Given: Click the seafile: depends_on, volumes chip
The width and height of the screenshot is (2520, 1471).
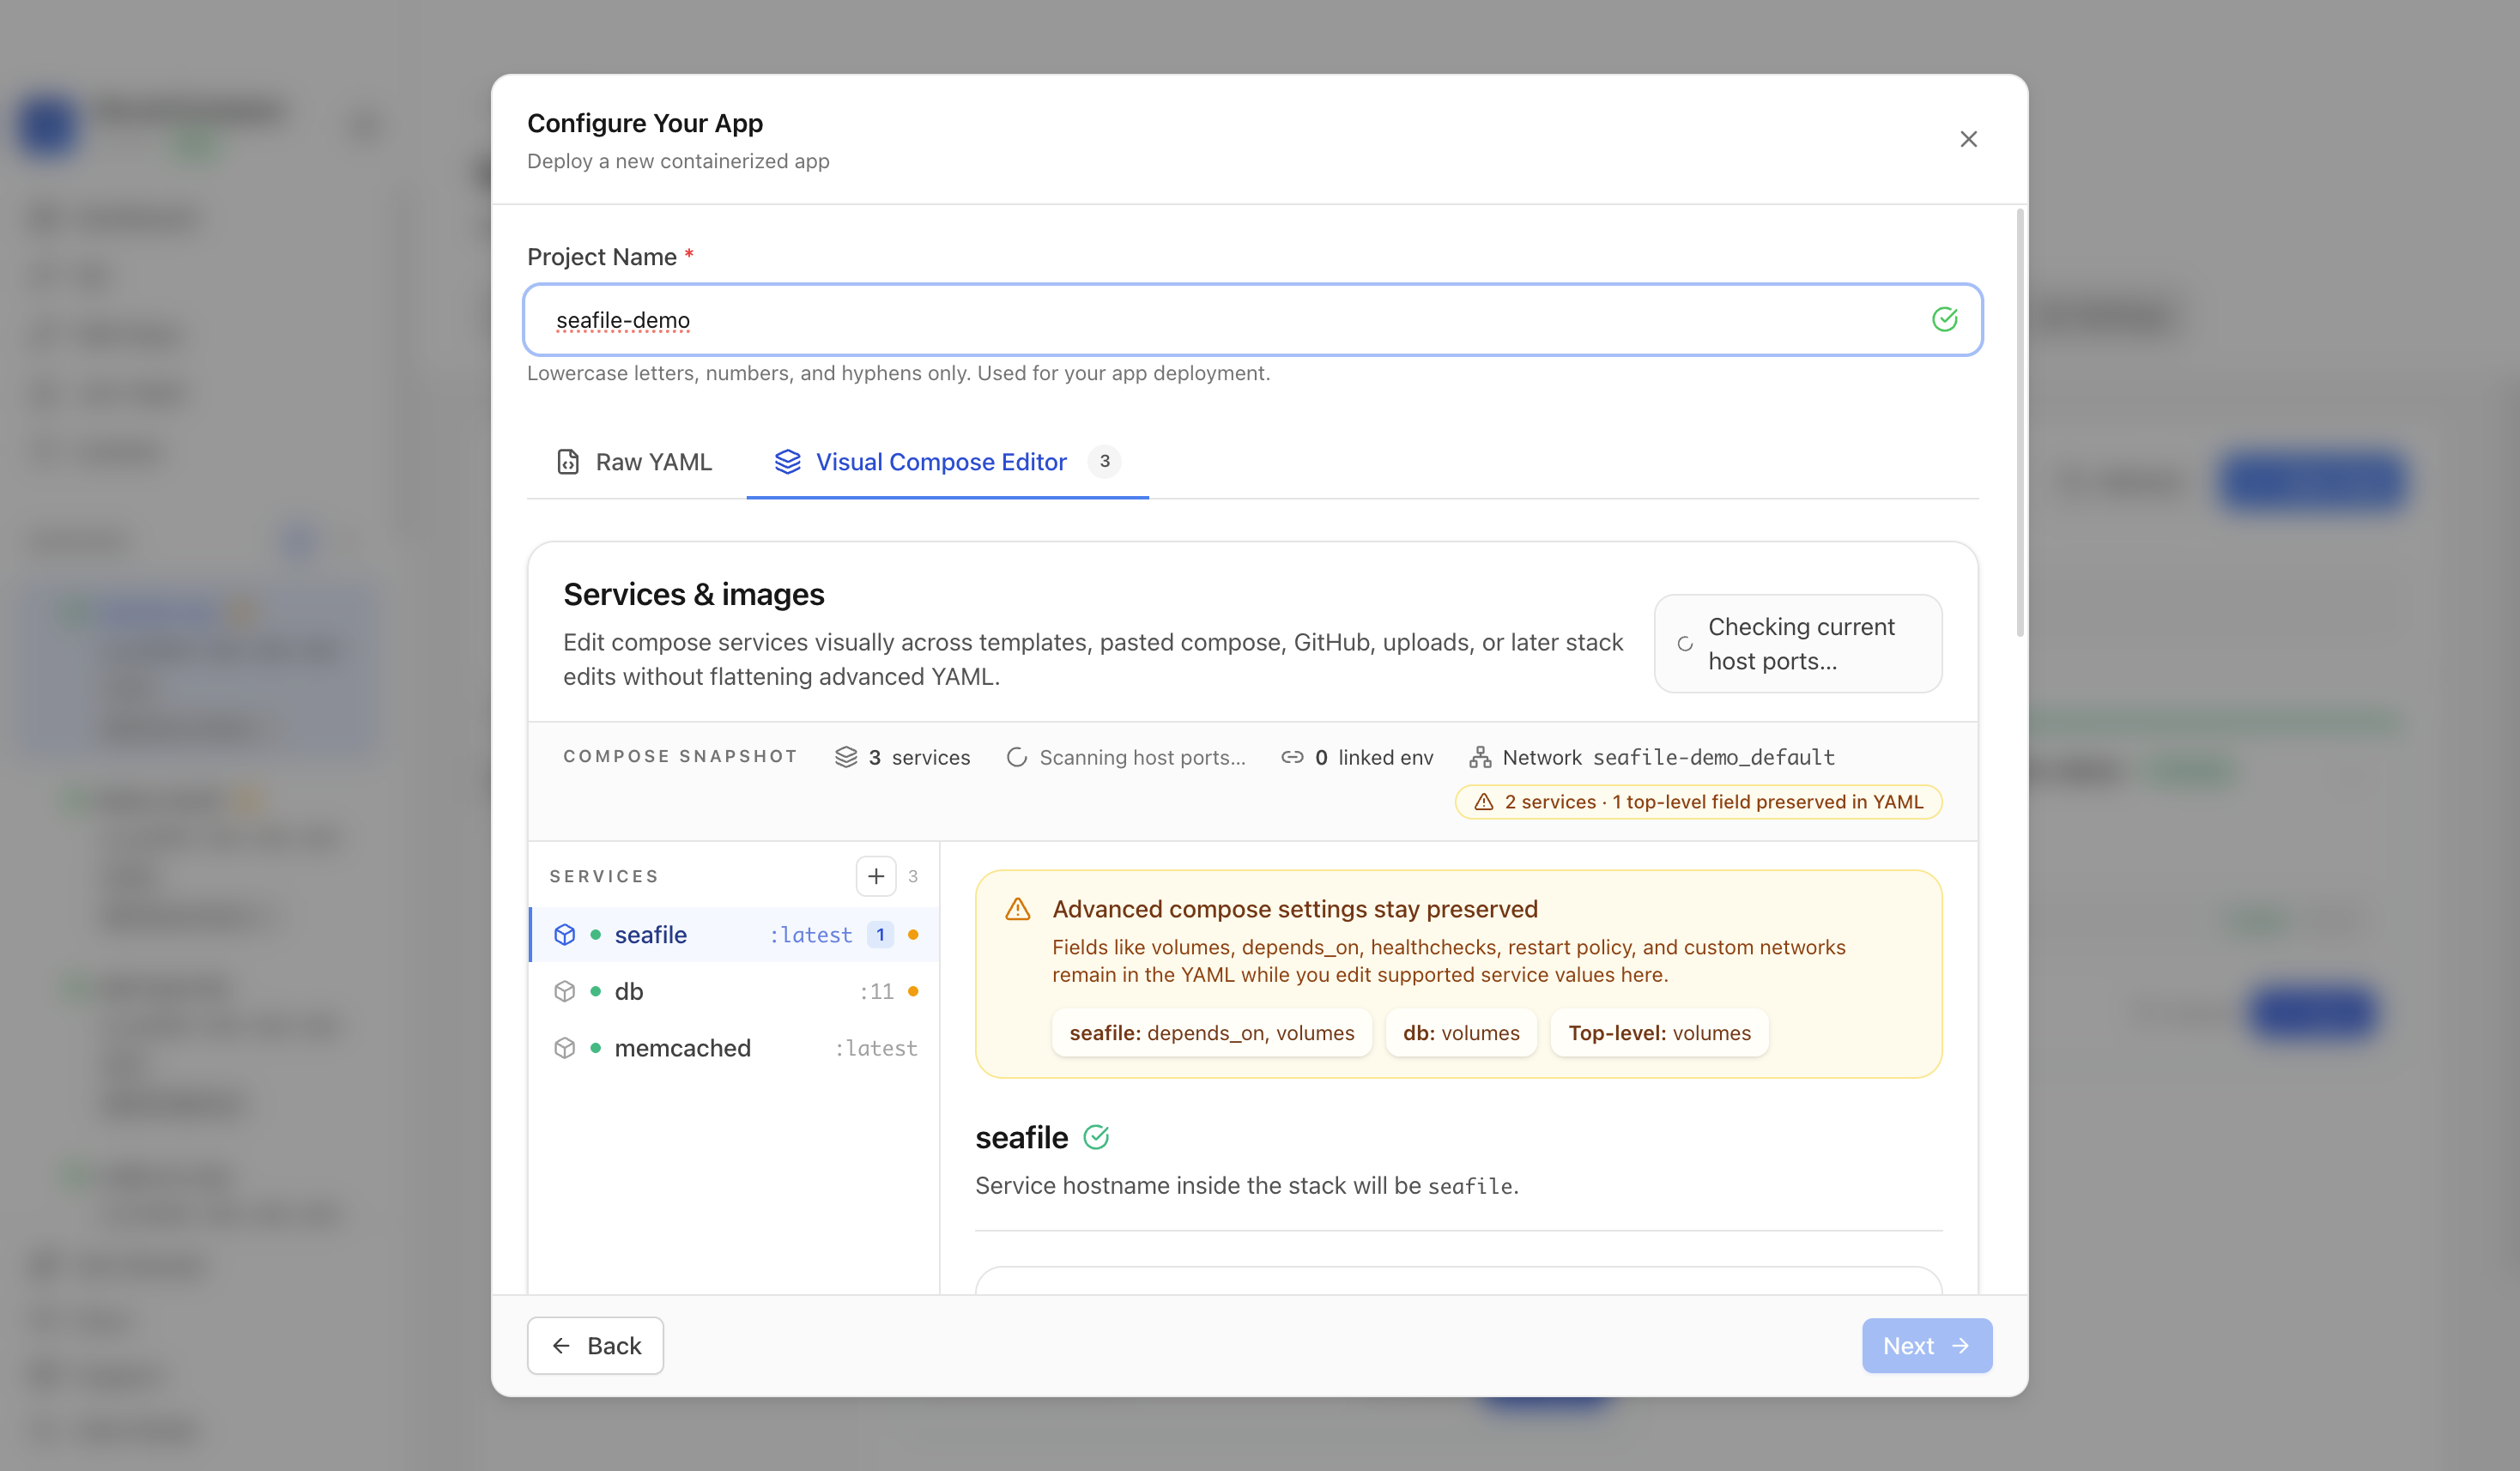Looking at the screenshot, I should tap(1212, 1033).
